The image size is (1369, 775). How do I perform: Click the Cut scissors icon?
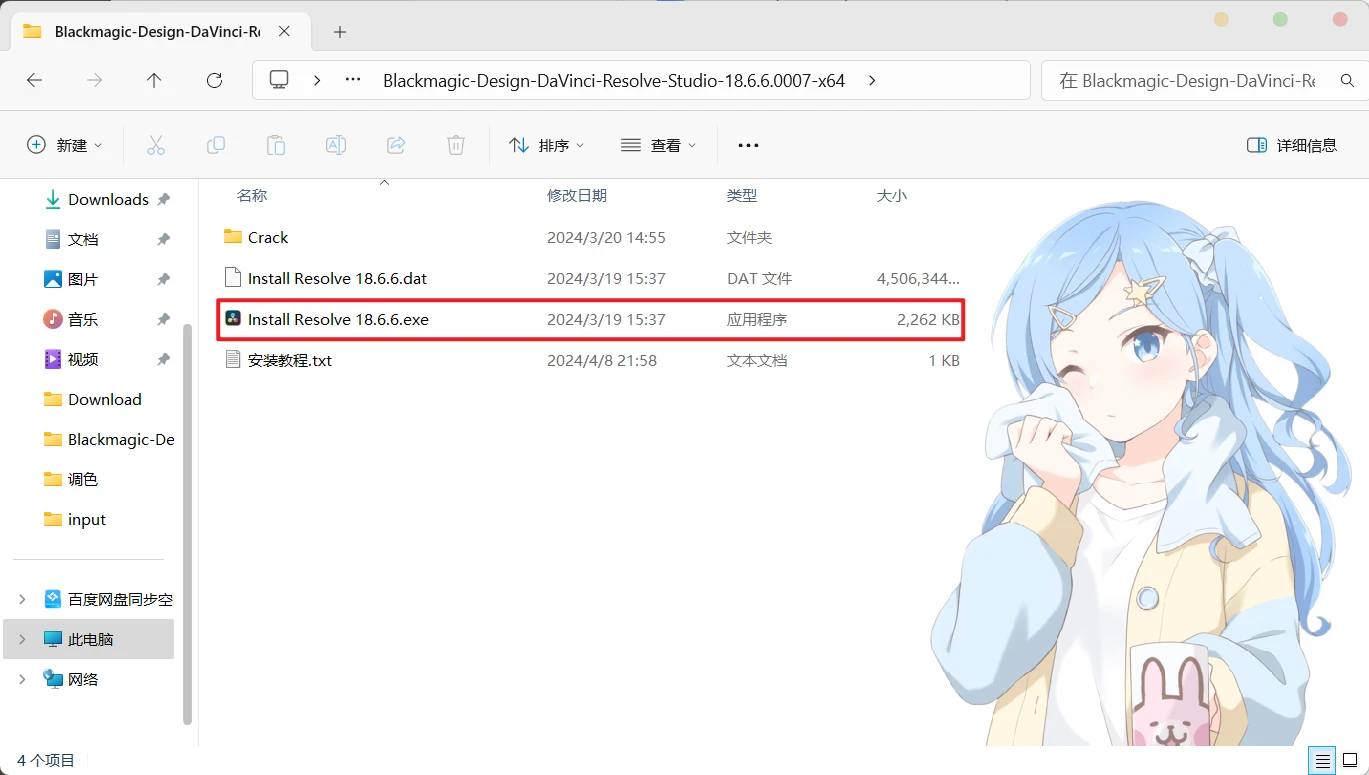click(156, 145)
